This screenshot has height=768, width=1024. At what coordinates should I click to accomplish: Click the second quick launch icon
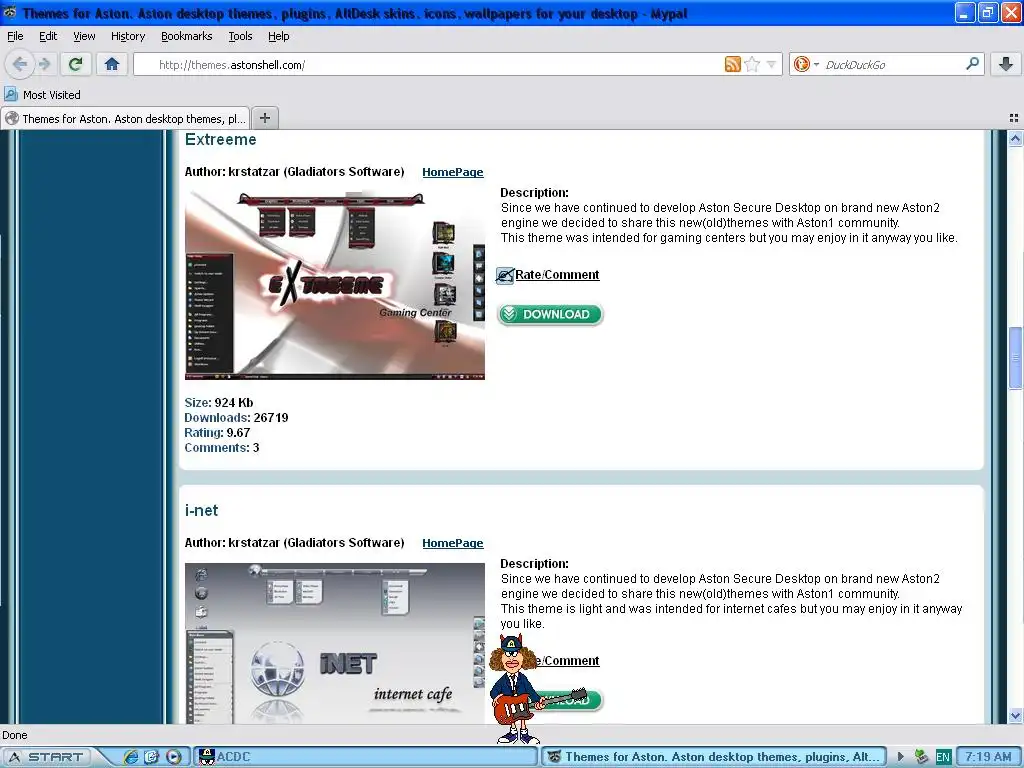tap(152, 757)
